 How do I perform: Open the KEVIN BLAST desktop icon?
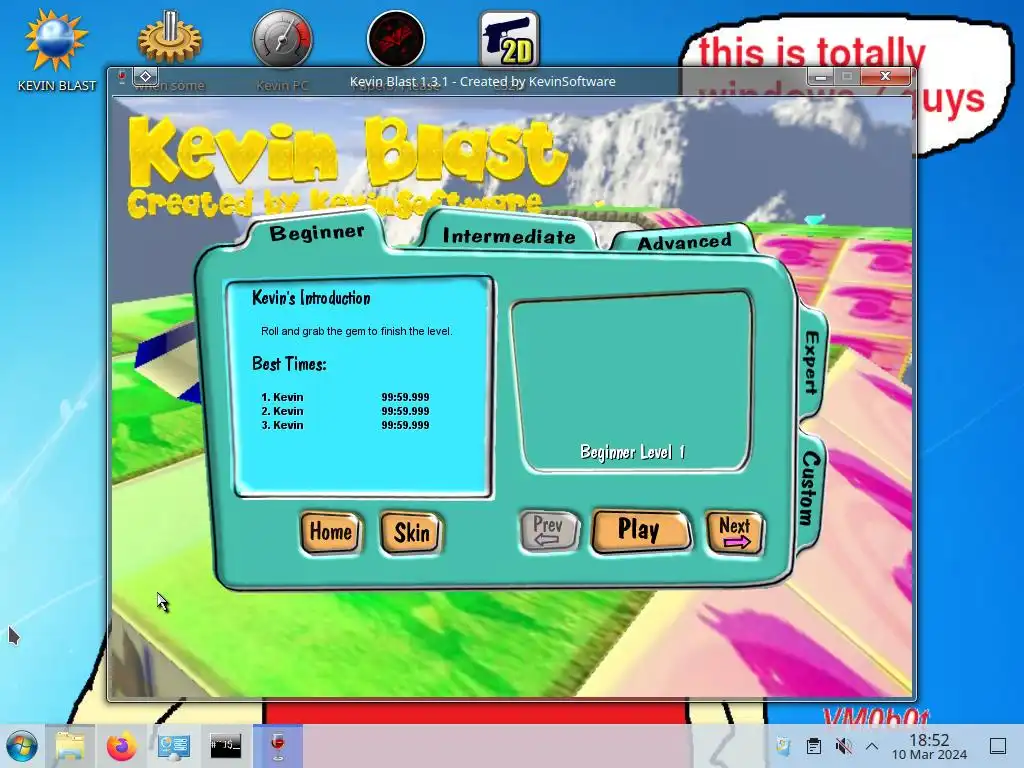[56, 50]
